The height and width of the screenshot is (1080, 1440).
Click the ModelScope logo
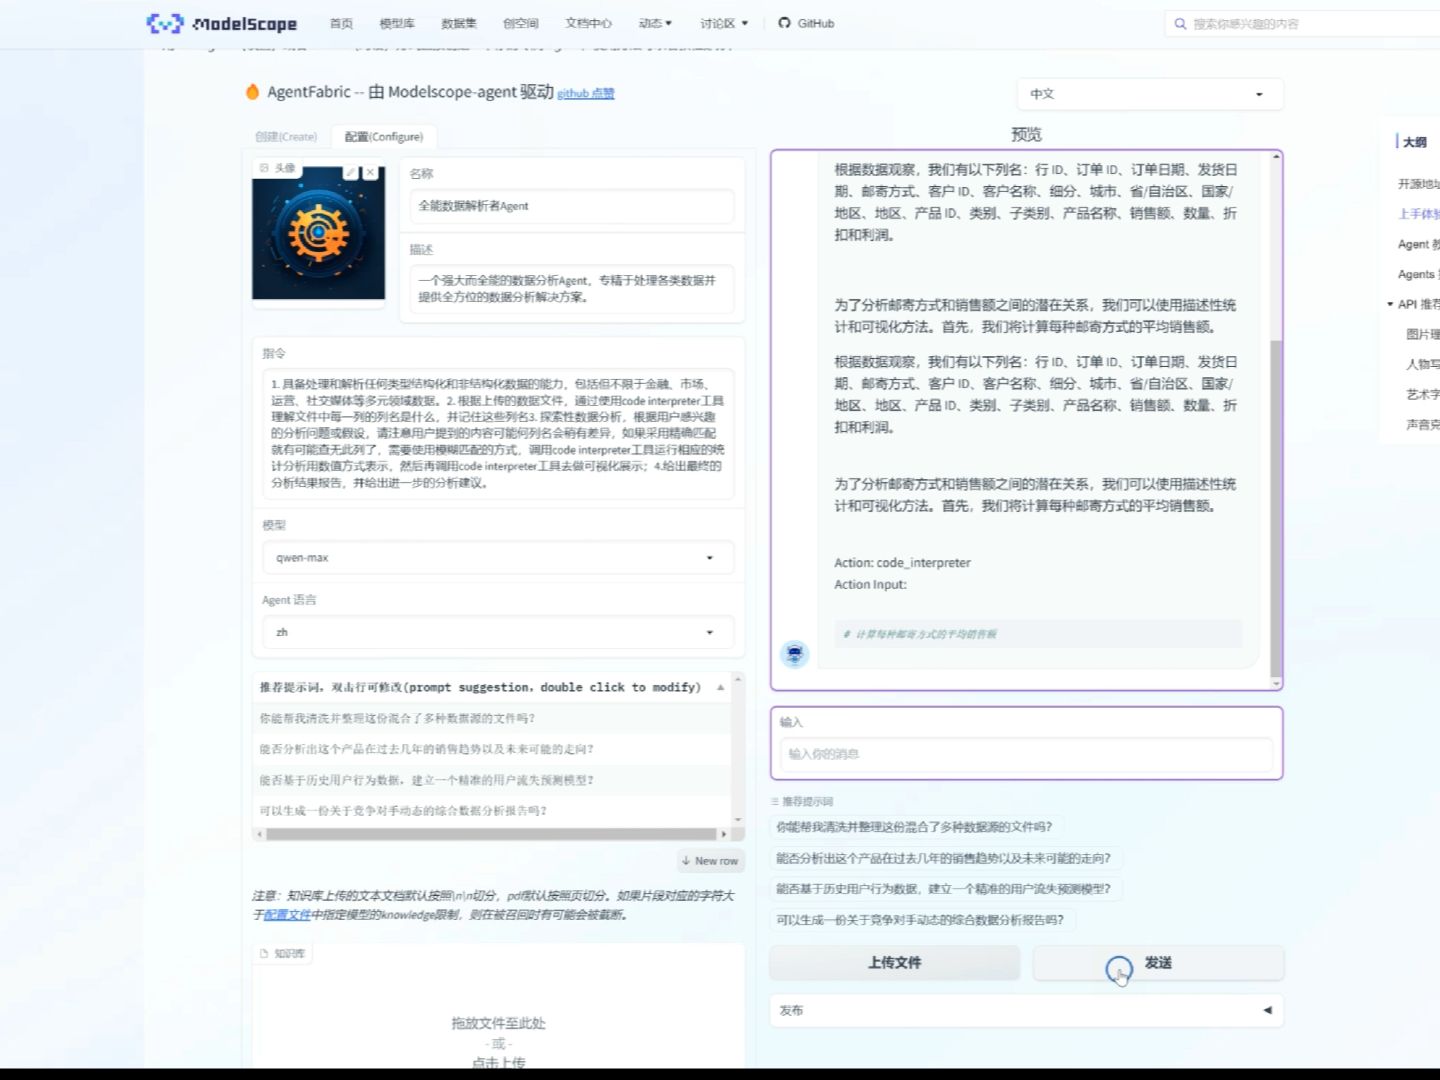pos(222,23)
